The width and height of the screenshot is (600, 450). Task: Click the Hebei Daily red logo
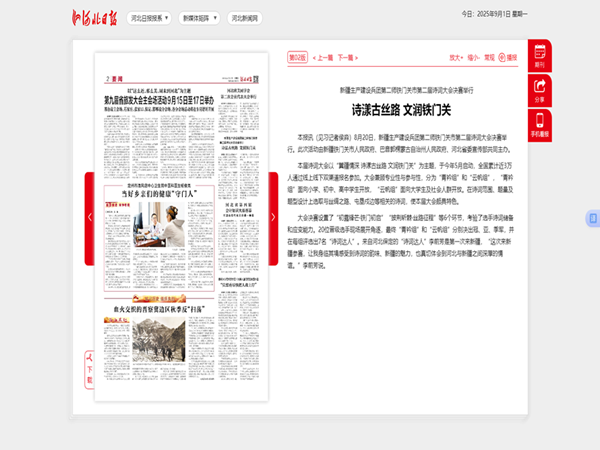click(95, 18)
